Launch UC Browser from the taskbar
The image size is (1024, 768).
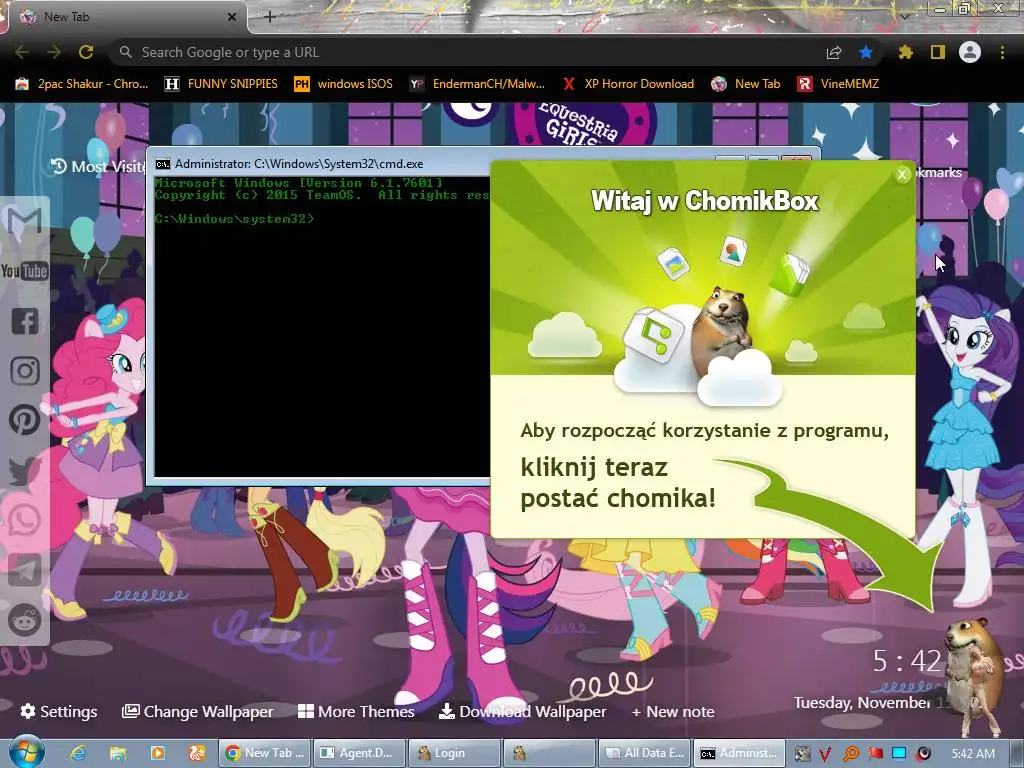click(197, 753)
